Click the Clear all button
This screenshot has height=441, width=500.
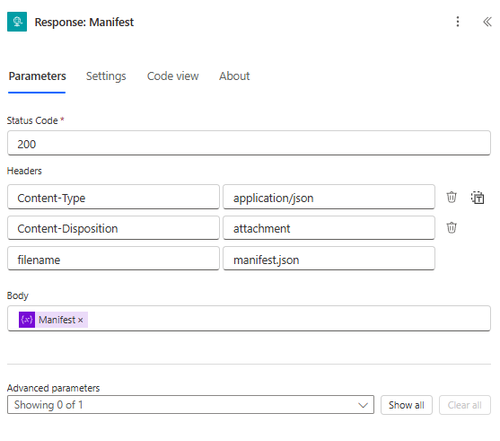(x=465, y=405)
